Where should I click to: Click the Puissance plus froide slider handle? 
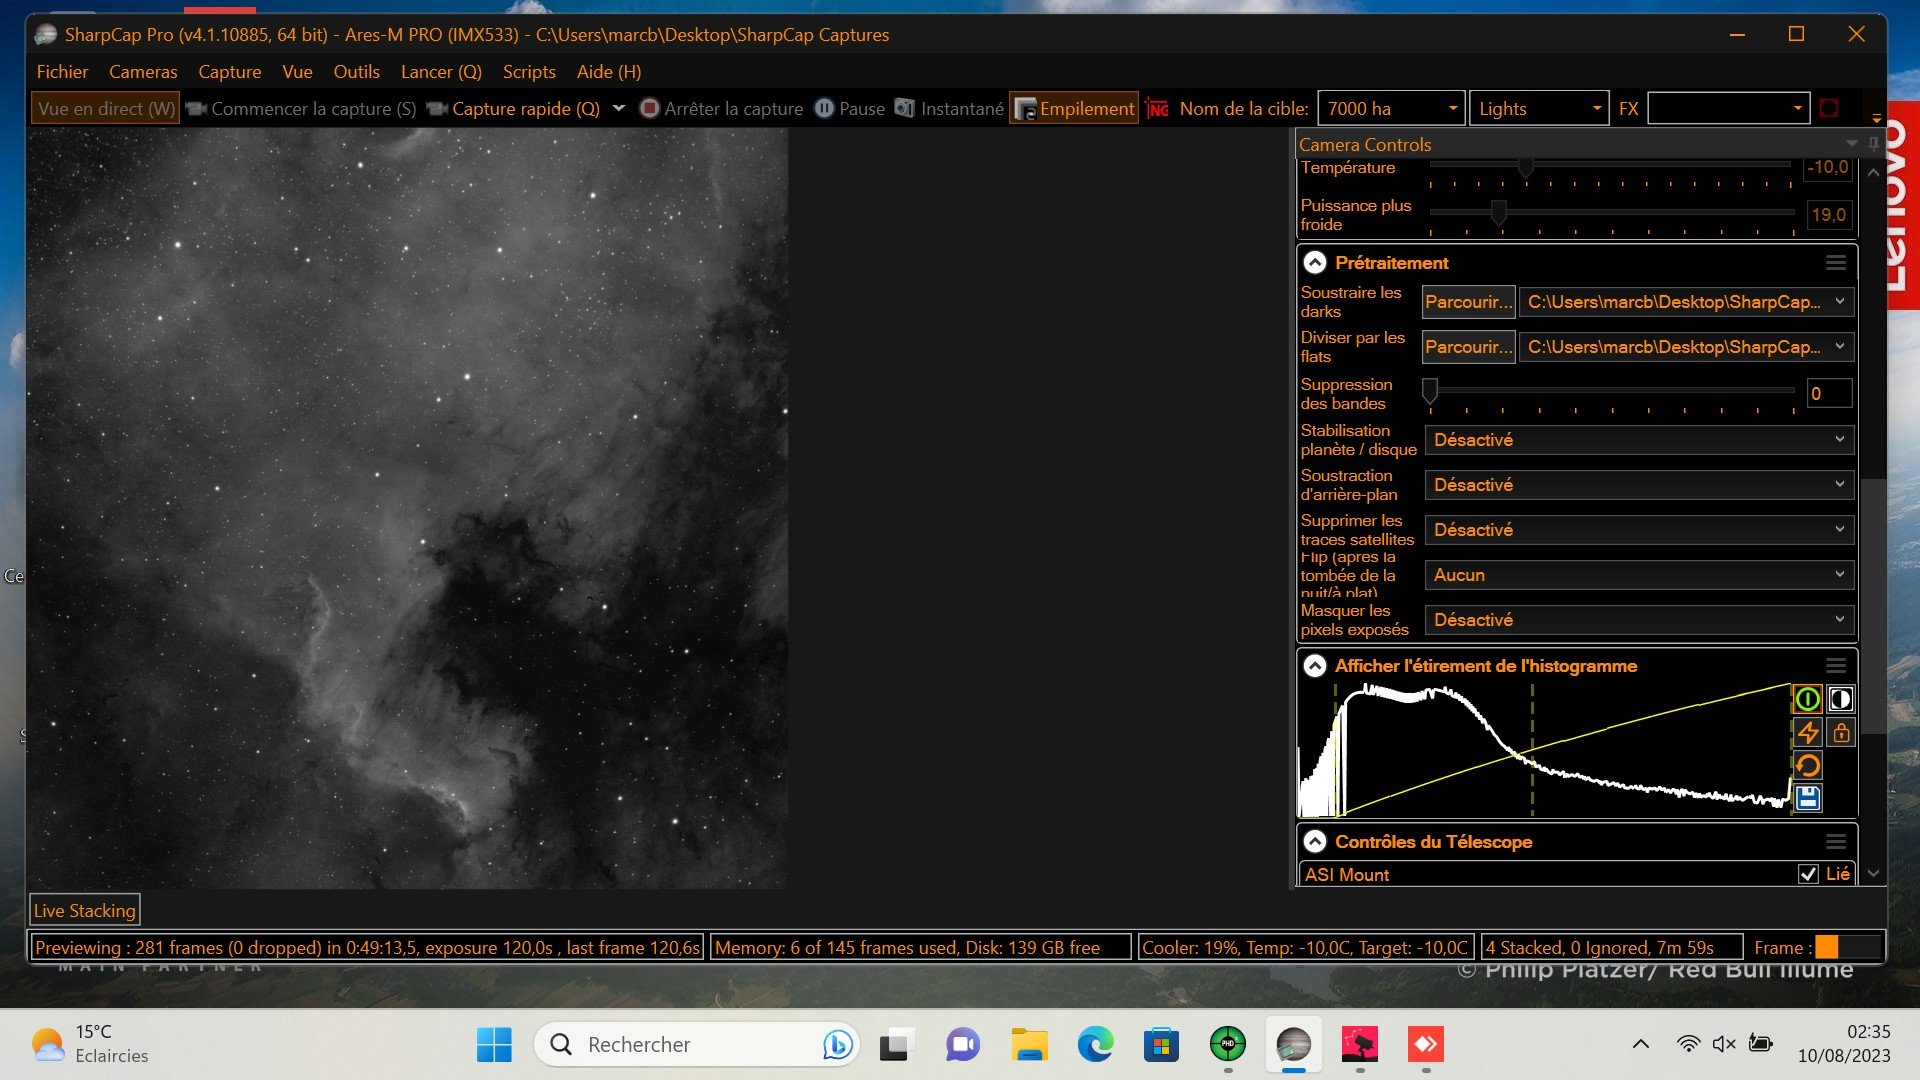(x=1498, y=213)
